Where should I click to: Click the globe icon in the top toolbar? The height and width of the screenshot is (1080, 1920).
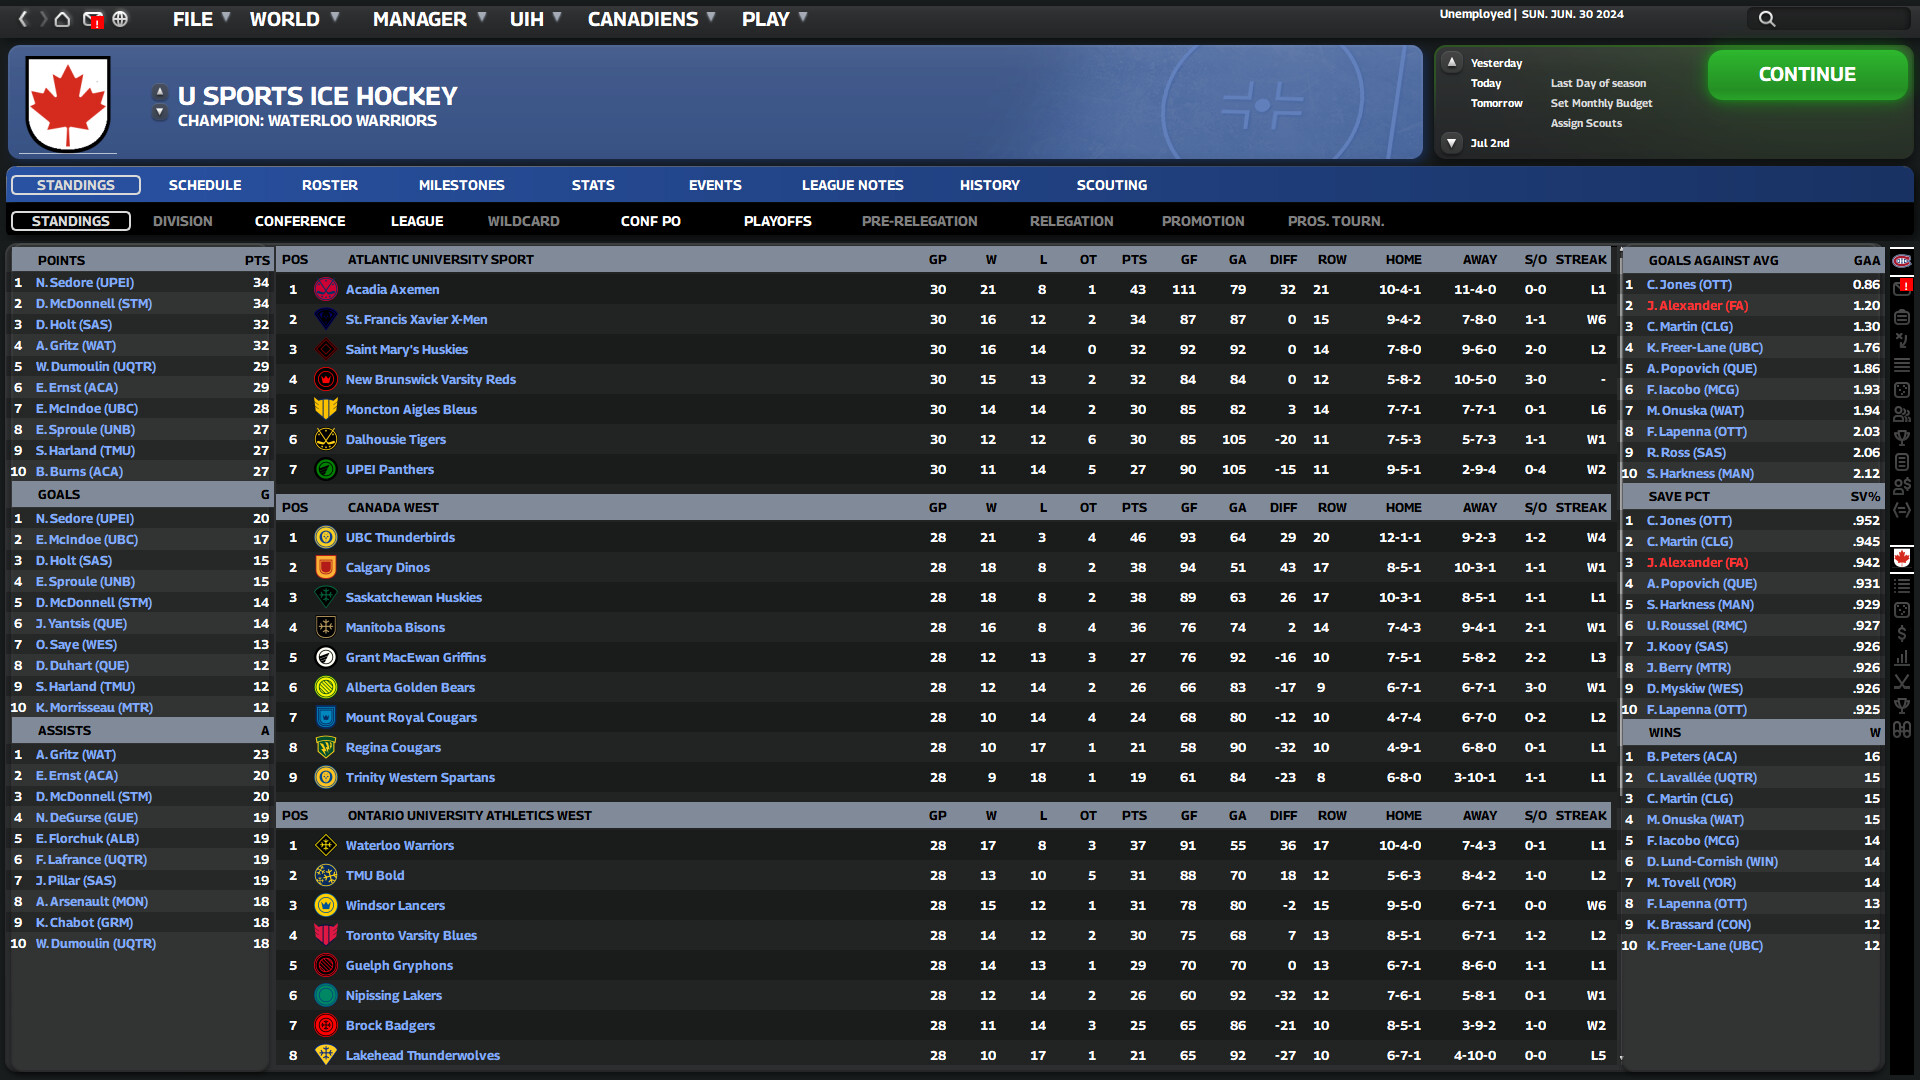pyautogui.click(x=121, y=19)
